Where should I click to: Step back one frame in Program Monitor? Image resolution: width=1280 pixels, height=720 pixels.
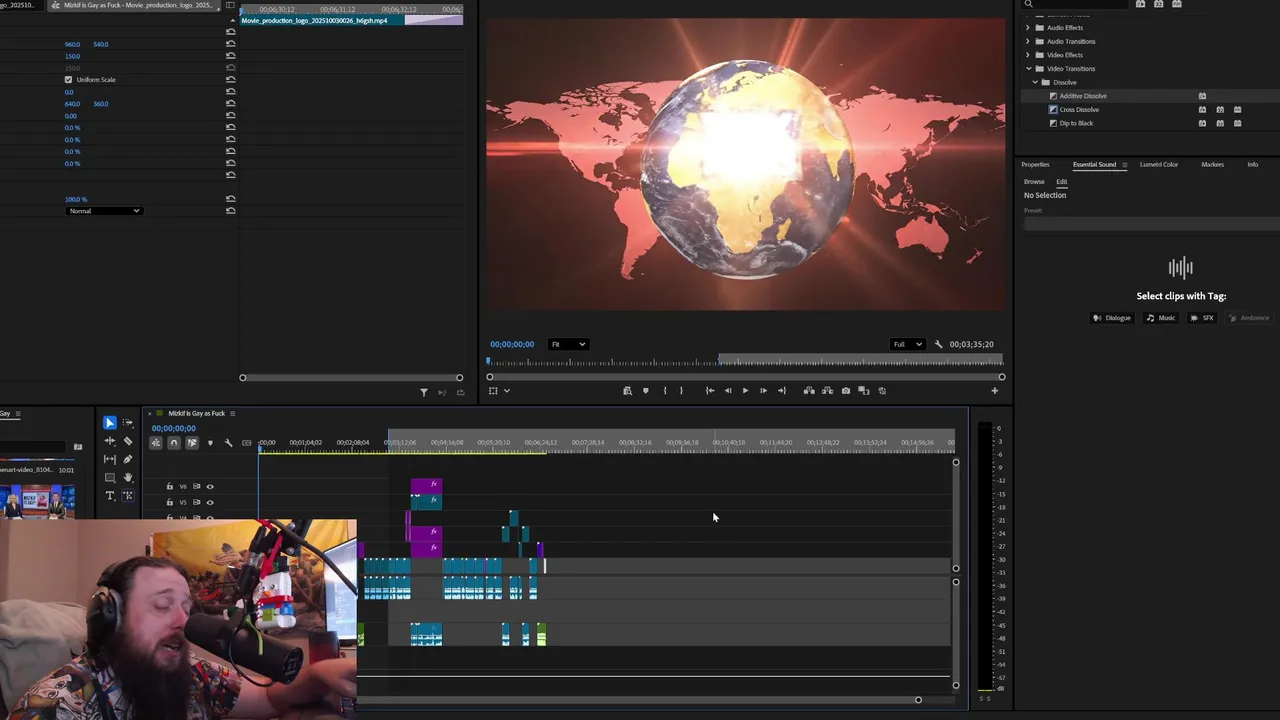pos(727,391)
